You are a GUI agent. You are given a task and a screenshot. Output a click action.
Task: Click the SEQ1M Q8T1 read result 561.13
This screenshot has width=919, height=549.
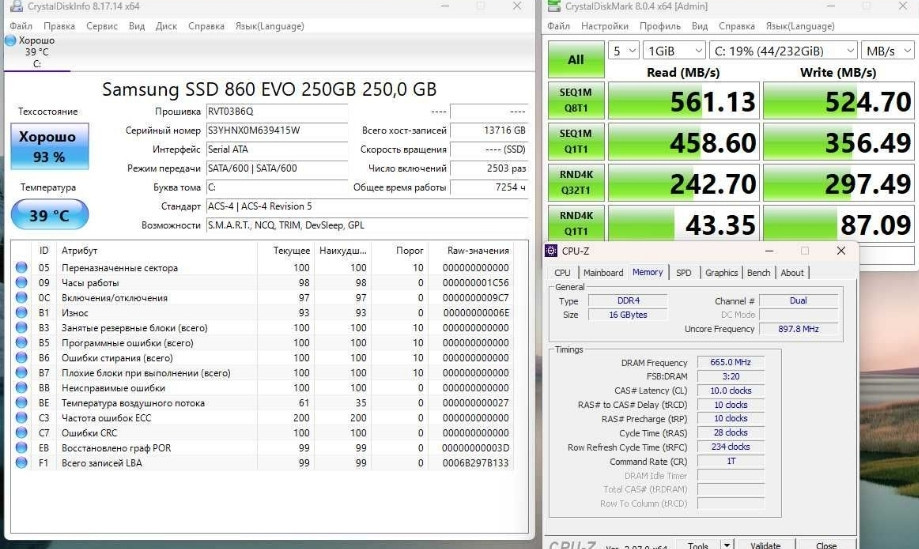click(684, 101)
